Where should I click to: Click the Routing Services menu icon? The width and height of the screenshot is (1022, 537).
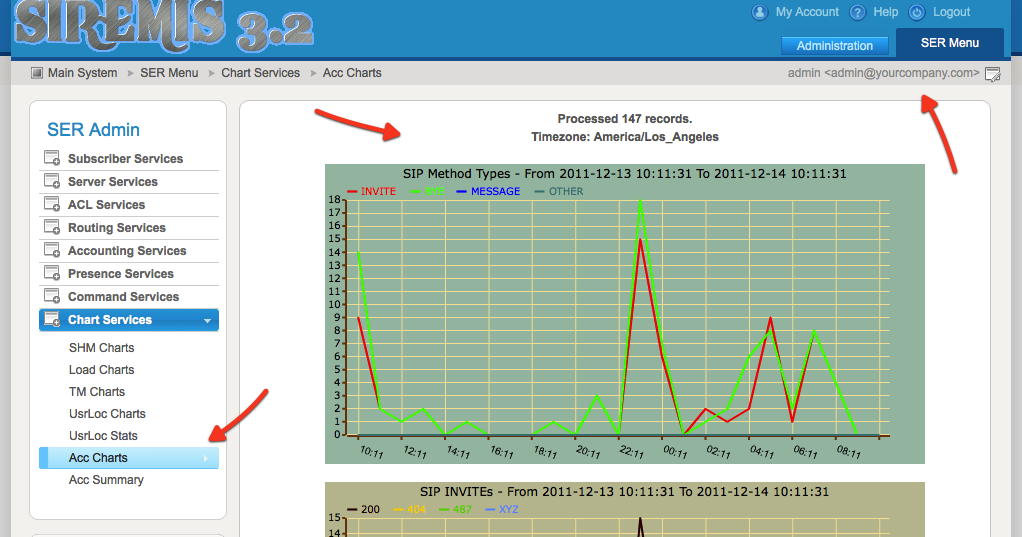coord(52,228)
